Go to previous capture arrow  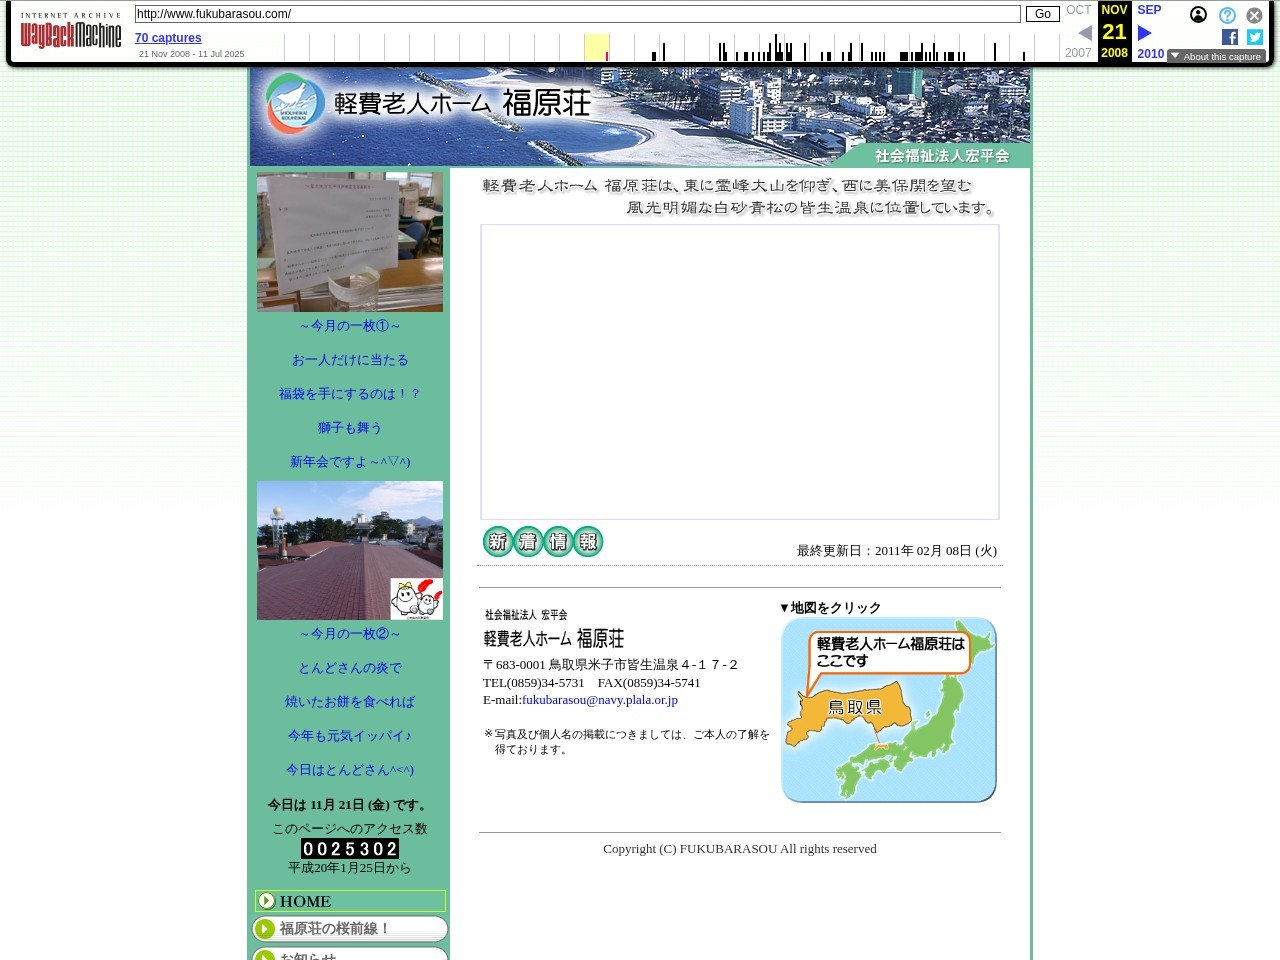[x=1084, y=33]
